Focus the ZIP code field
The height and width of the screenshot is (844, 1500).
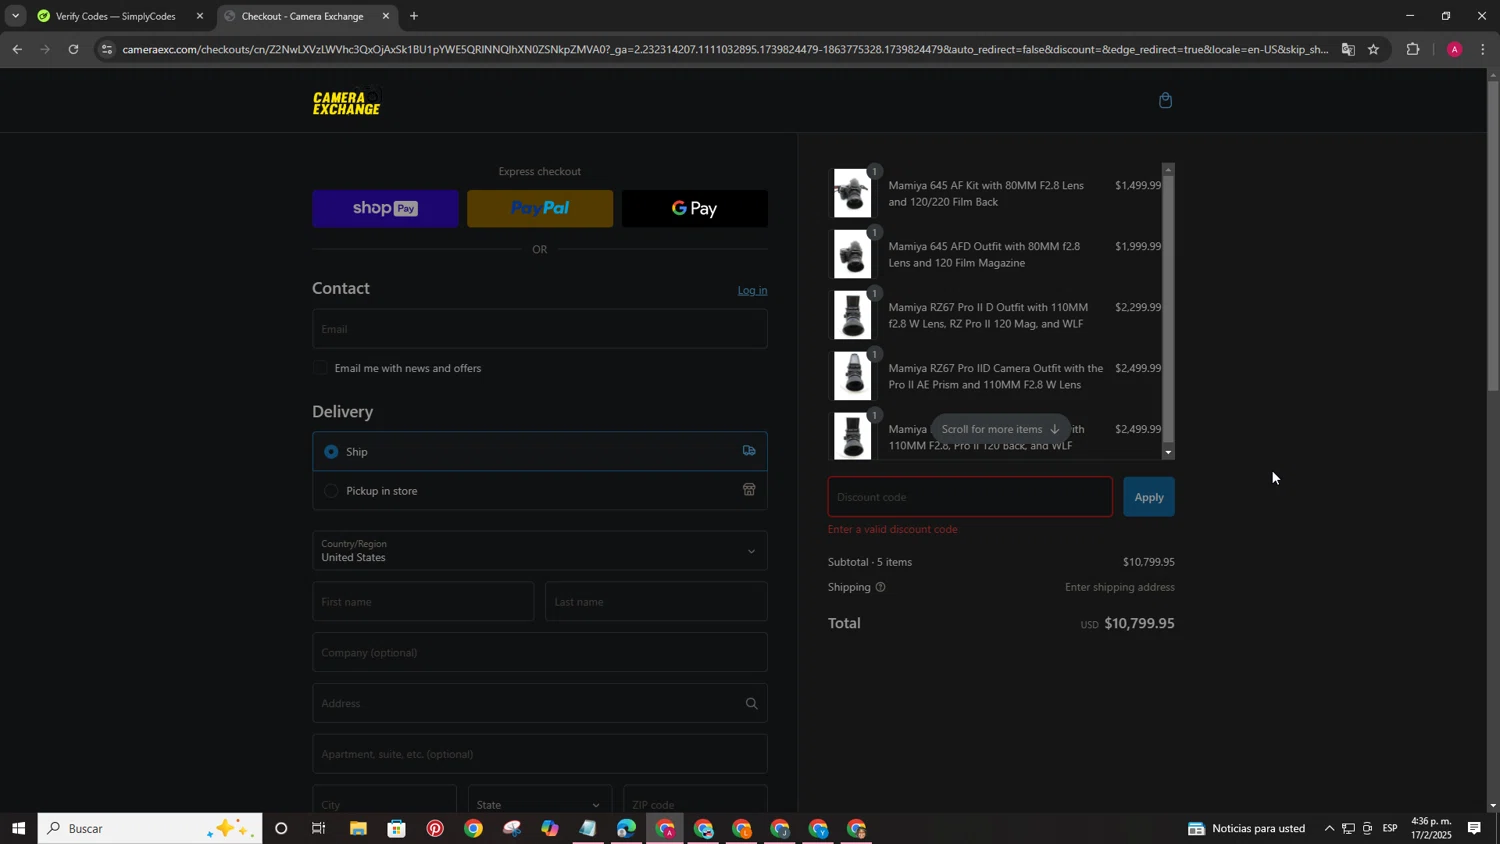click(x=695, y=799)
